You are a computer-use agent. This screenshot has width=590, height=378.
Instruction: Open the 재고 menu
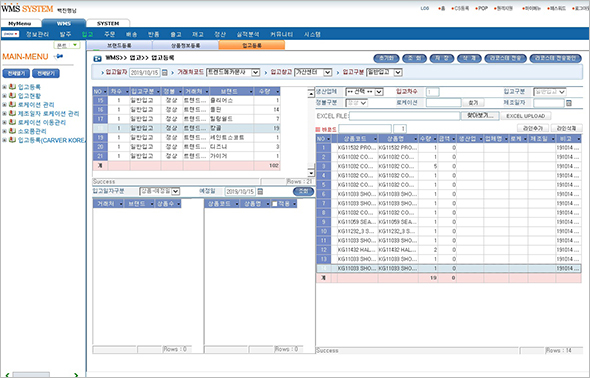coord(198,34)
